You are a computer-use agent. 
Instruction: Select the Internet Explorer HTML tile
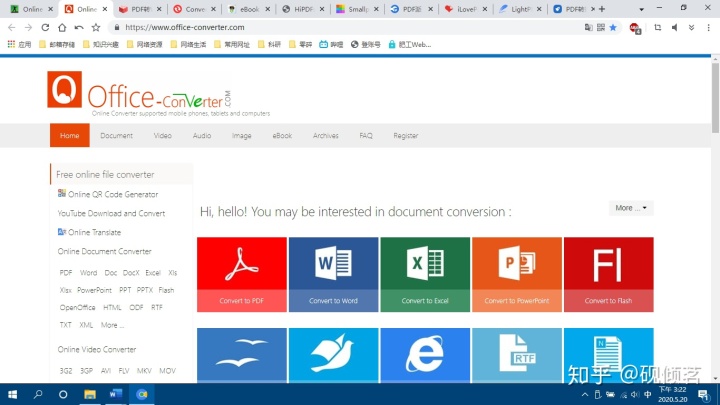(425, 355)
